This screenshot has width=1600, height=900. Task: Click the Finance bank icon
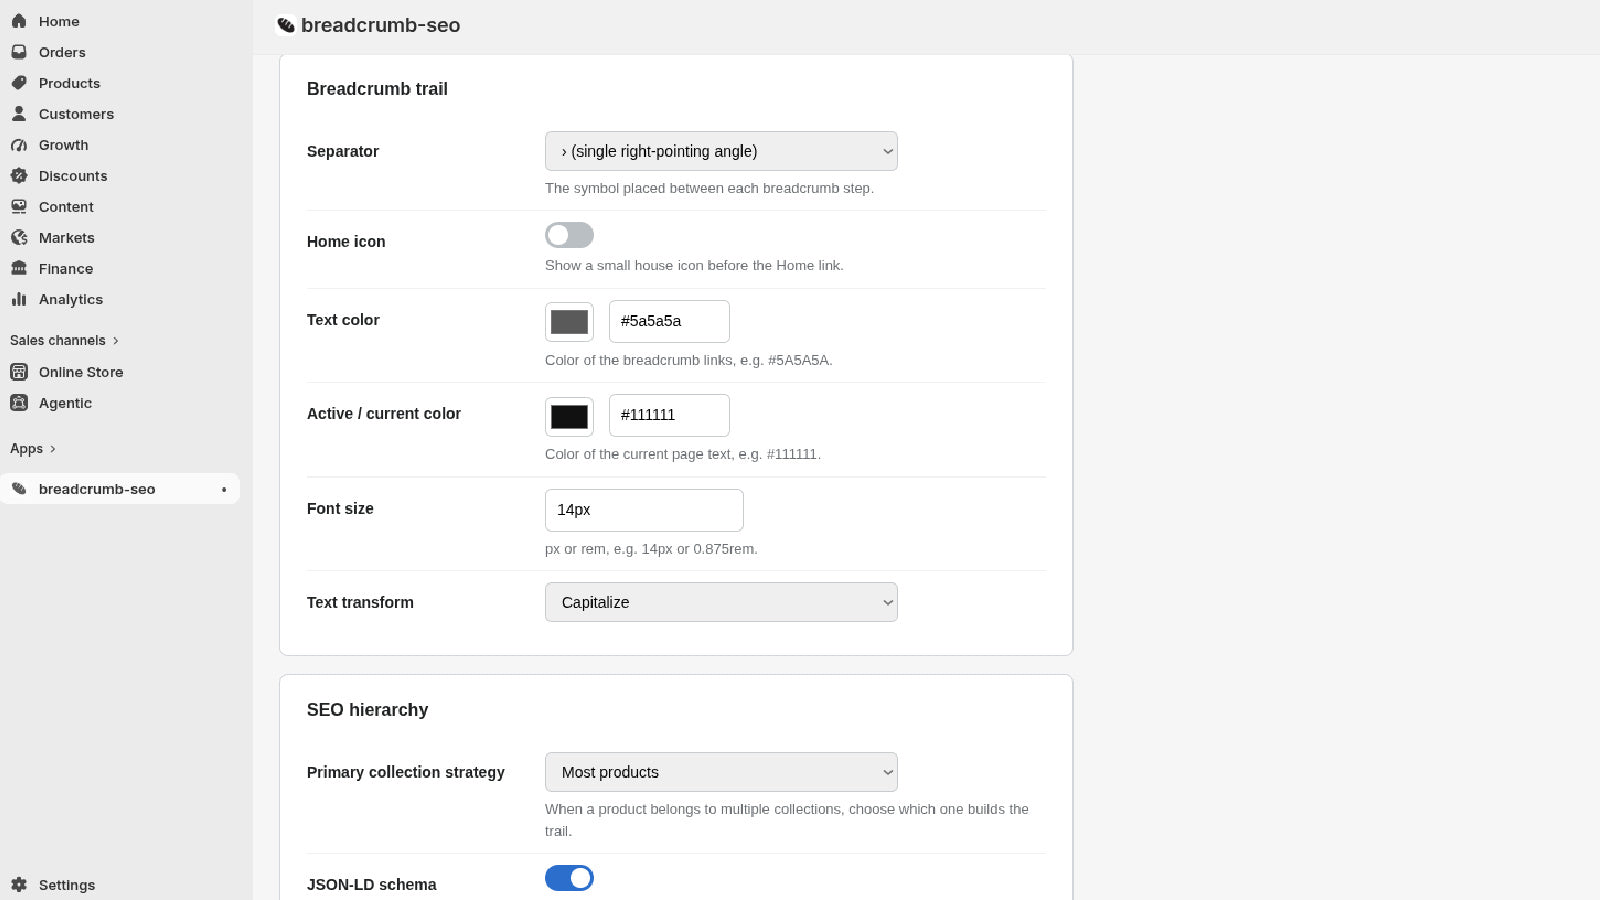tap(19, 269)
